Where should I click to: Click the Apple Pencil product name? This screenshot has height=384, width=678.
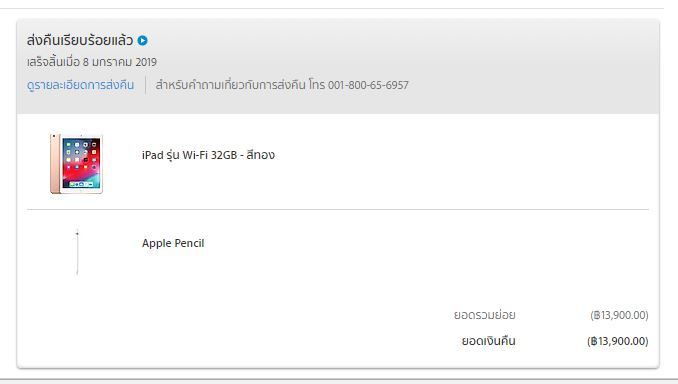(173, 243)
